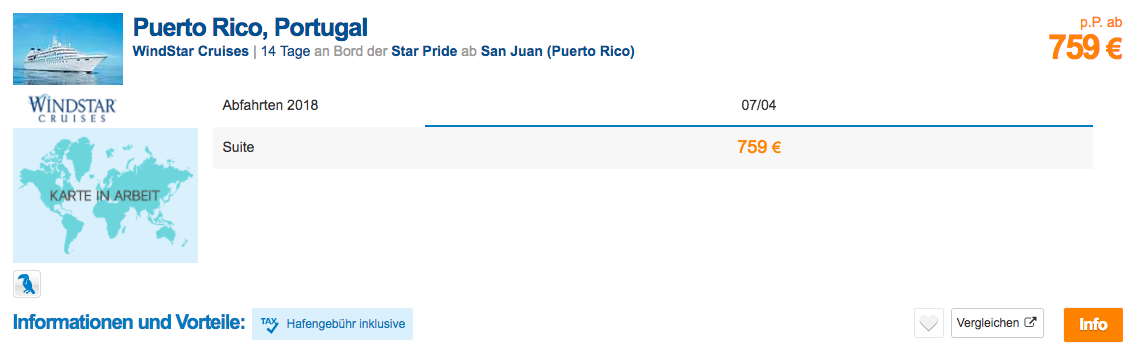Click the Suite cabin category row
Screen dimensions: 1137x360
click(x=653, y=147)
